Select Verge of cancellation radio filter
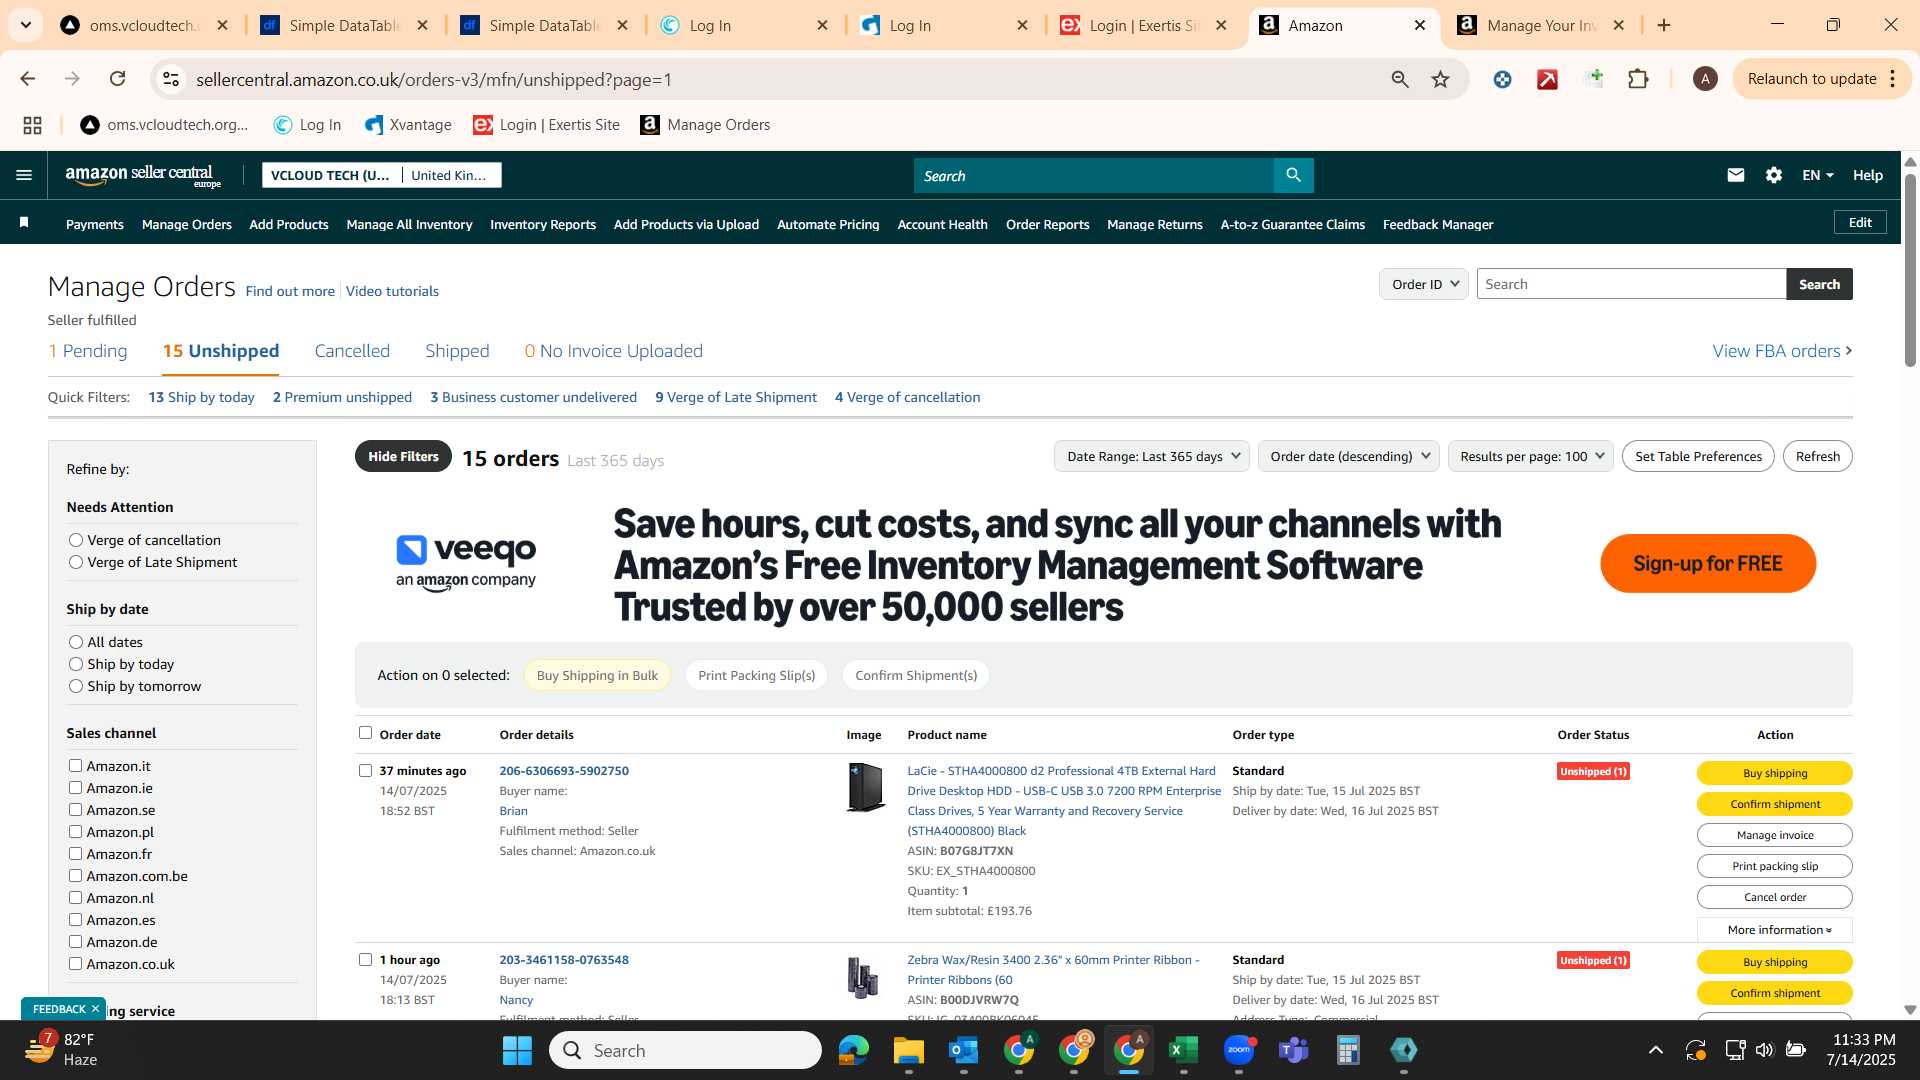The height and width of the screenshot is (1080, 1920). coord(76,540)
